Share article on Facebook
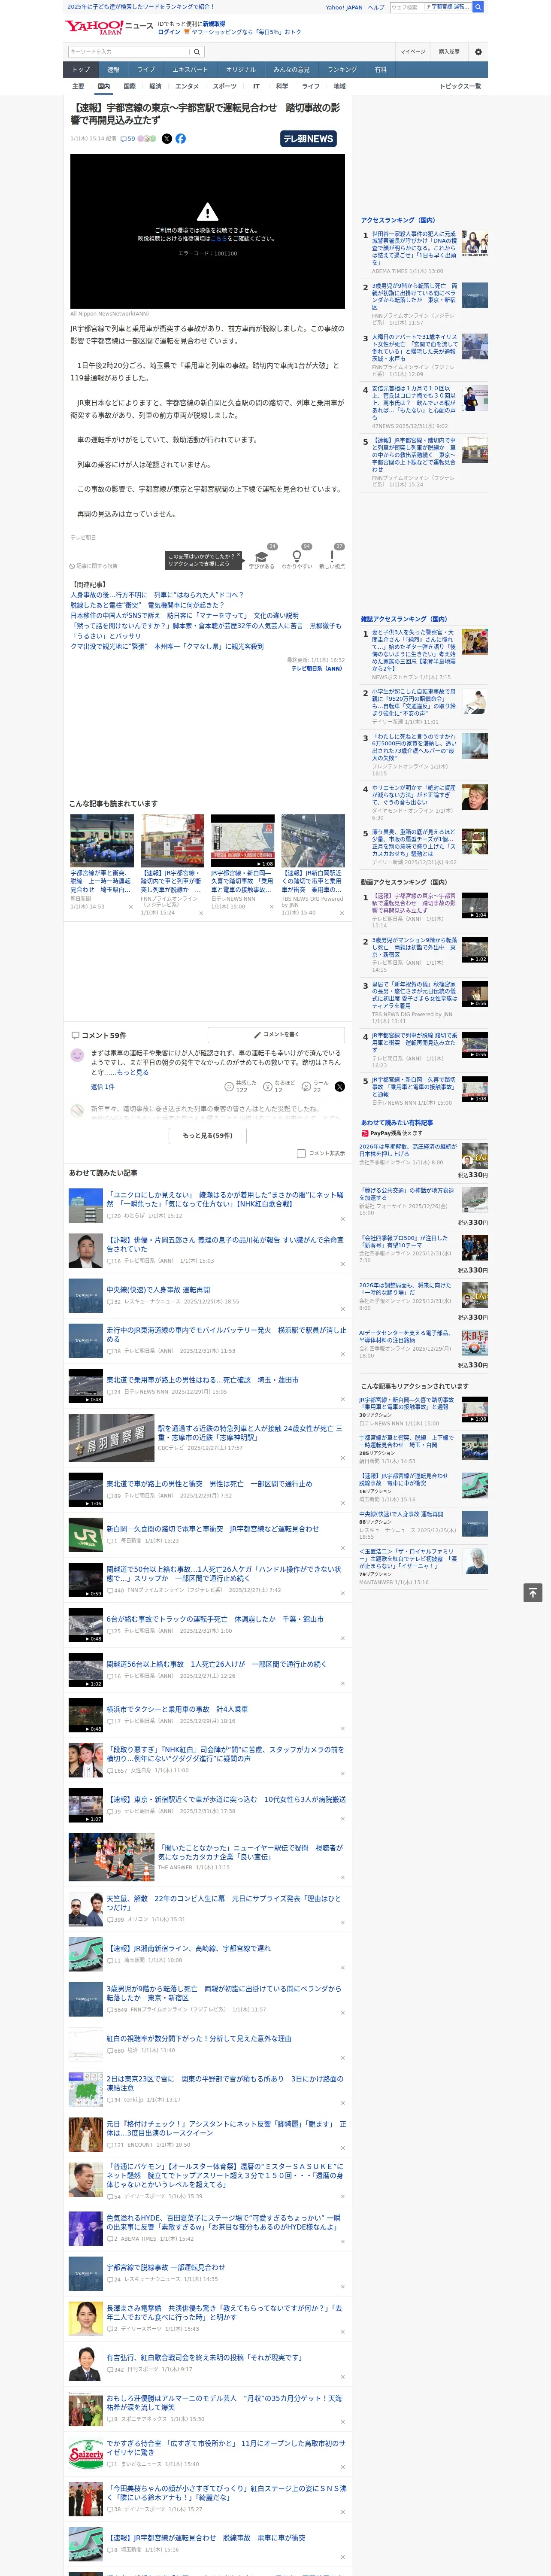Image resolution: width=551 pixels, height=2576 pixels. pos(181,139)
